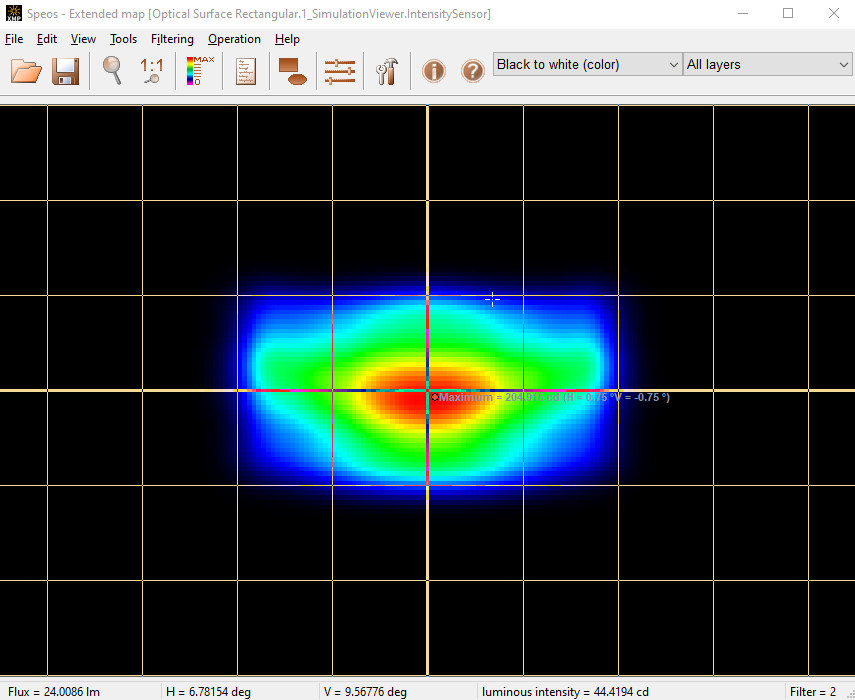Open the levels adjustment sliders icon
Viewport: 855px width, 700px height.
point(340,71)
